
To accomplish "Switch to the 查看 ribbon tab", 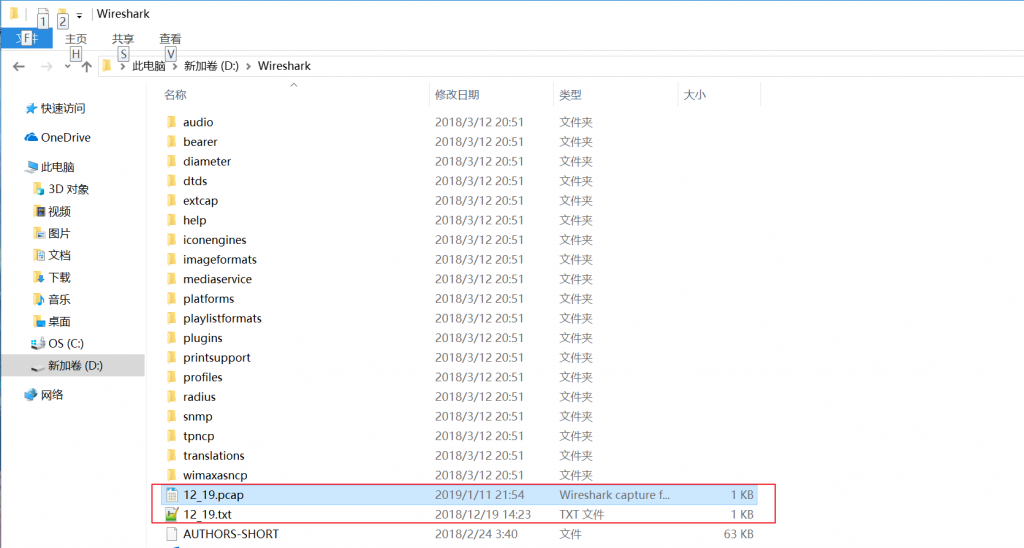I will coord(170,39).
